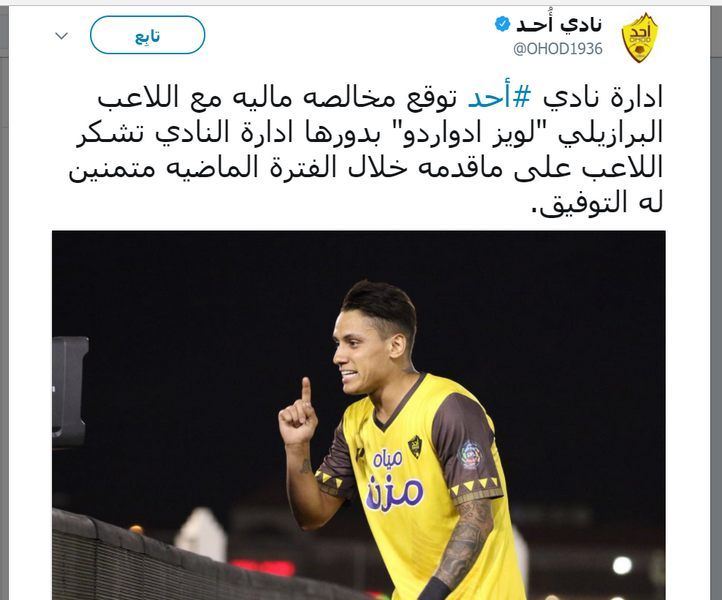Click the league badge on the sleeve
The width and height of the screenshot is (722, 600).
471,455
